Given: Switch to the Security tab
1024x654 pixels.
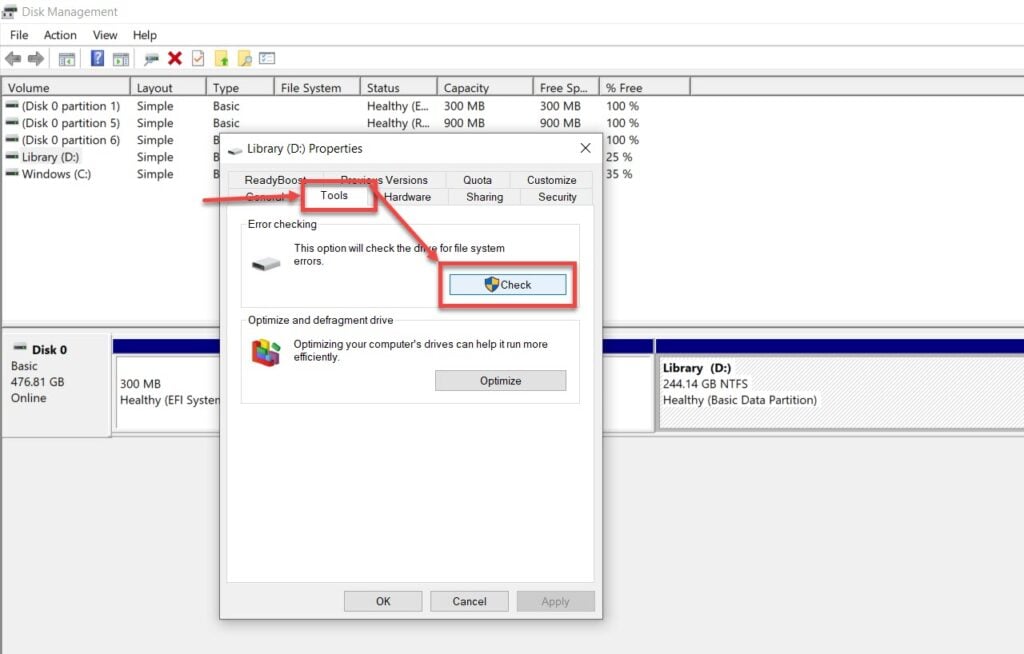Looking at the screenshot, I should pyautogui.click(x=557, y=197).
